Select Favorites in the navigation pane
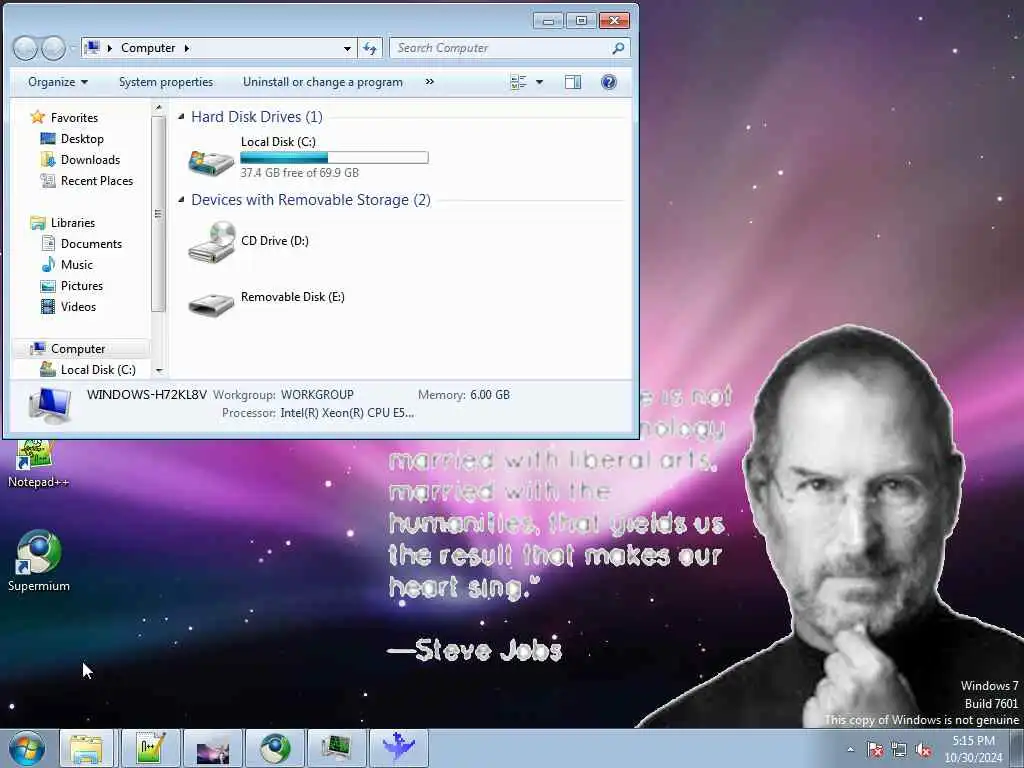 [64, 118]
